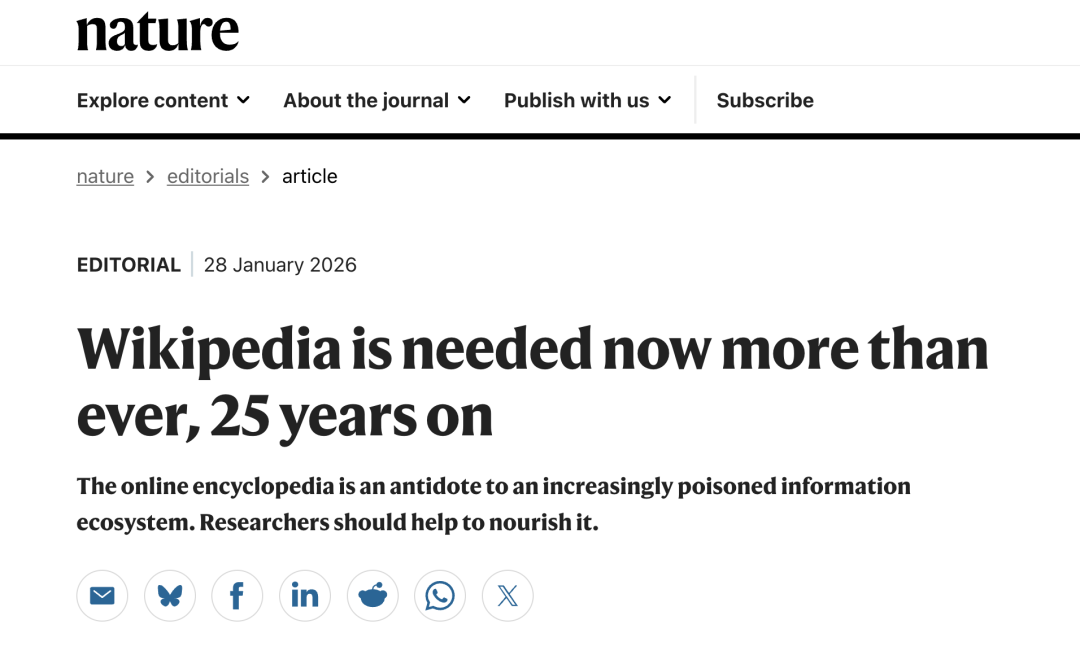This screenshot has height=655, width=1080.
Task: Click the Facebook share icon
Action: pyautogui.click(x=237, y=595)
